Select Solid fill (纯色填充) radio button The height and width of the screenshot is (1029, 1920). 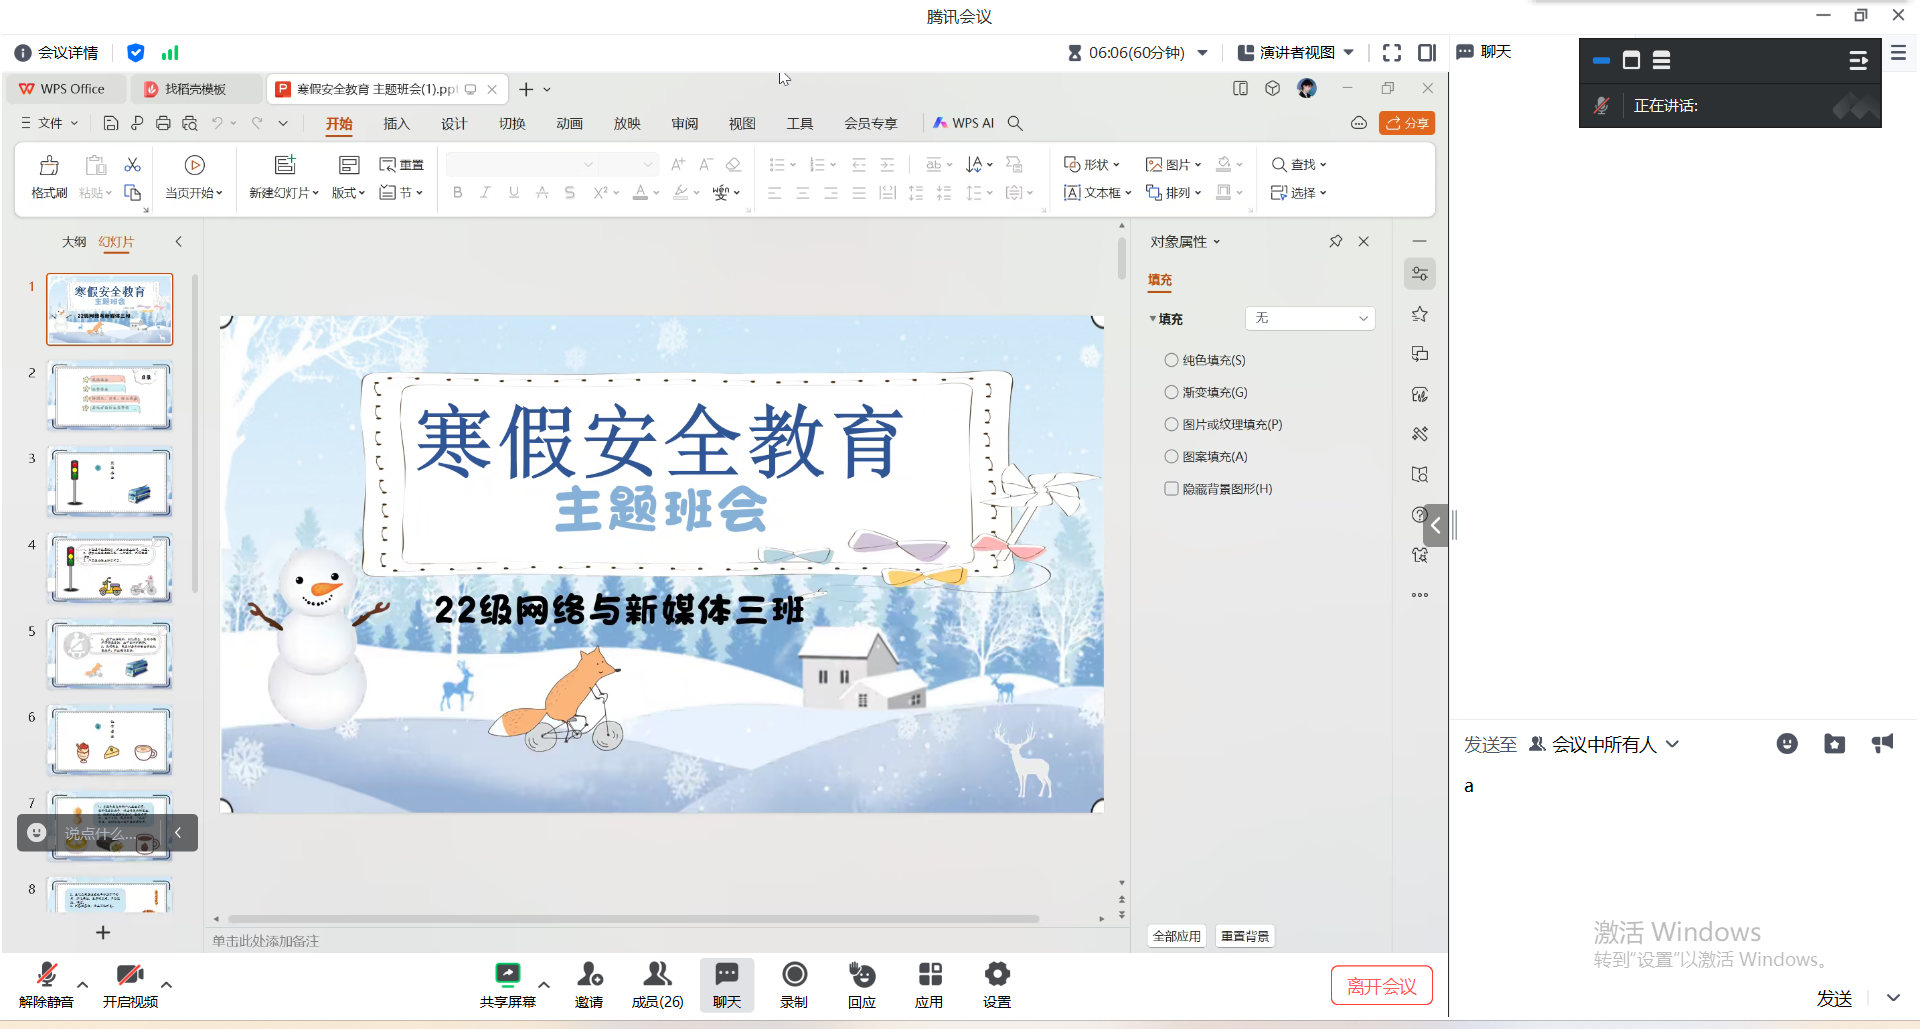pyautogui.click(x=1171, y=360)
